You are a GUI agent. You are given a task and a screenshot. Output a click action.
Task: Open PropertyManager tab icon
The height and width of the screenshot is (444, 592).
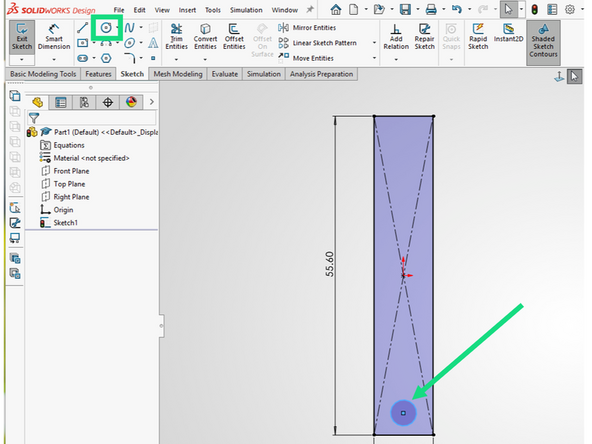click(x=61, y=102)
